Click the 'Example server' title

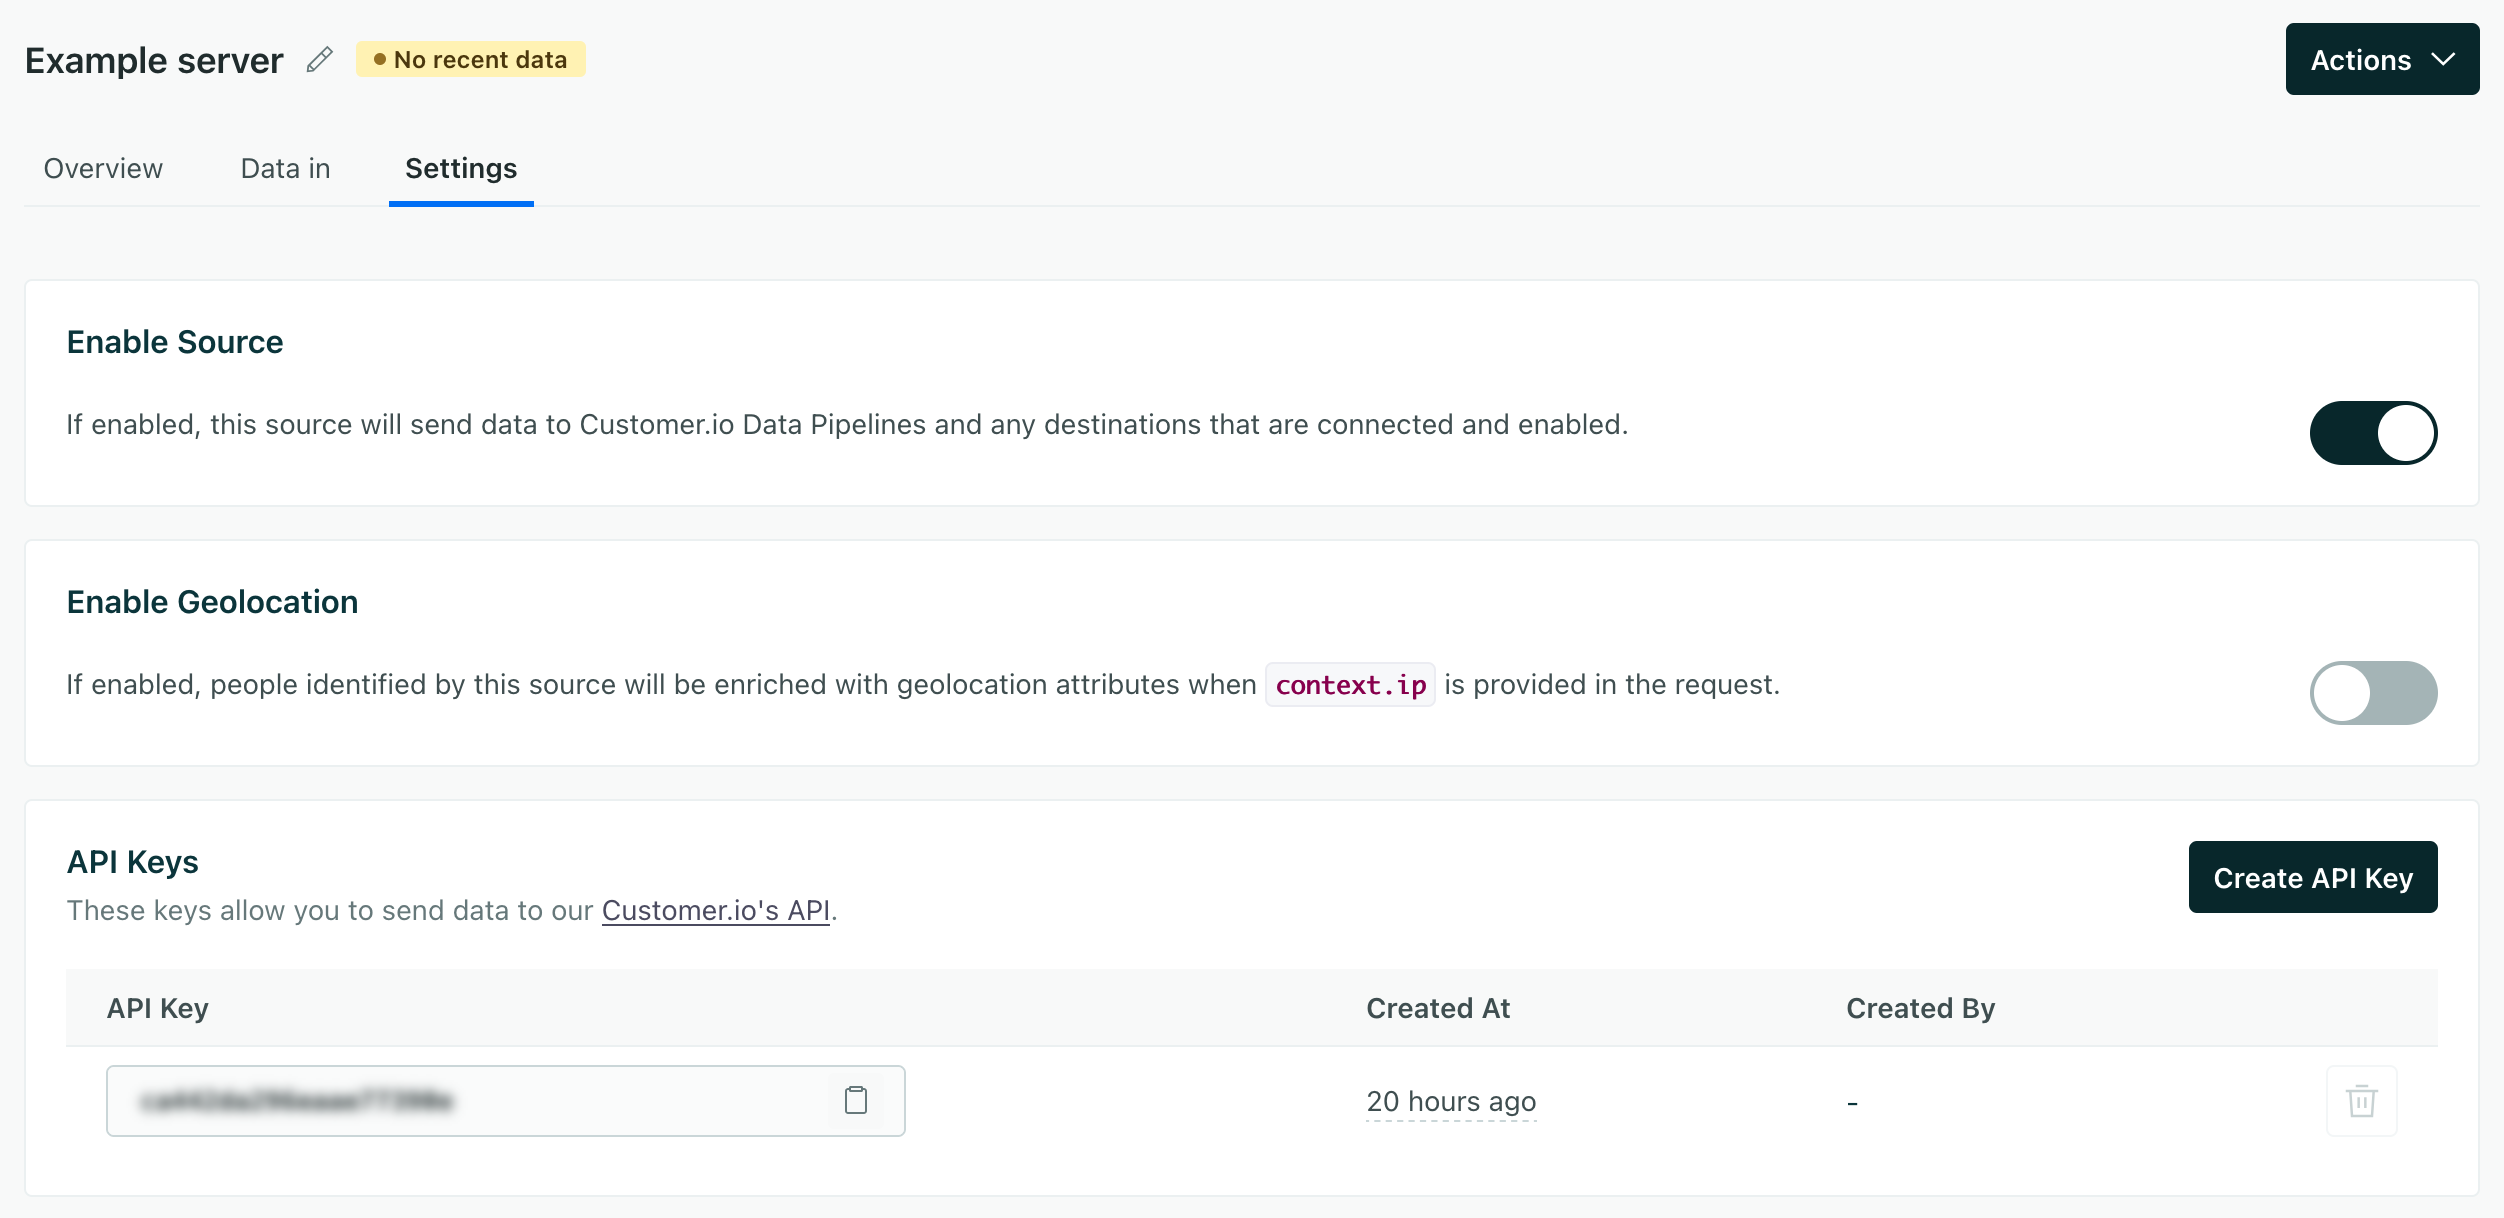click(x=154, y=60)
